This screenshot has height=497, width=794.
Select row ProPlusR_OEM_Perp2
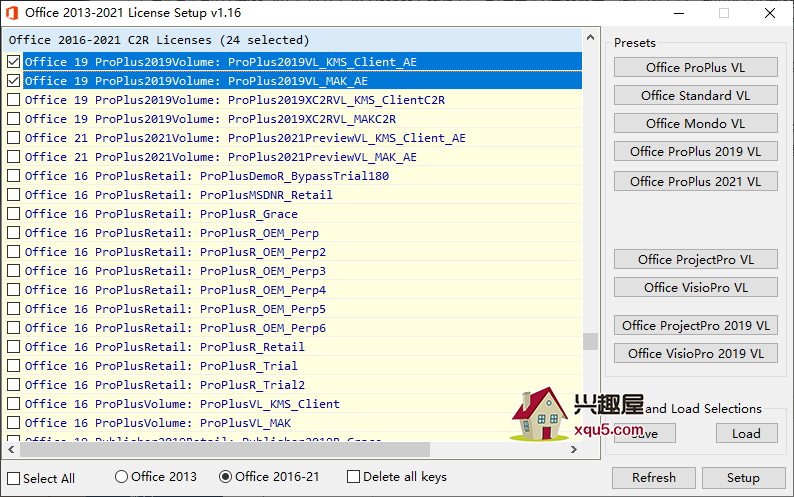(293, 252)
